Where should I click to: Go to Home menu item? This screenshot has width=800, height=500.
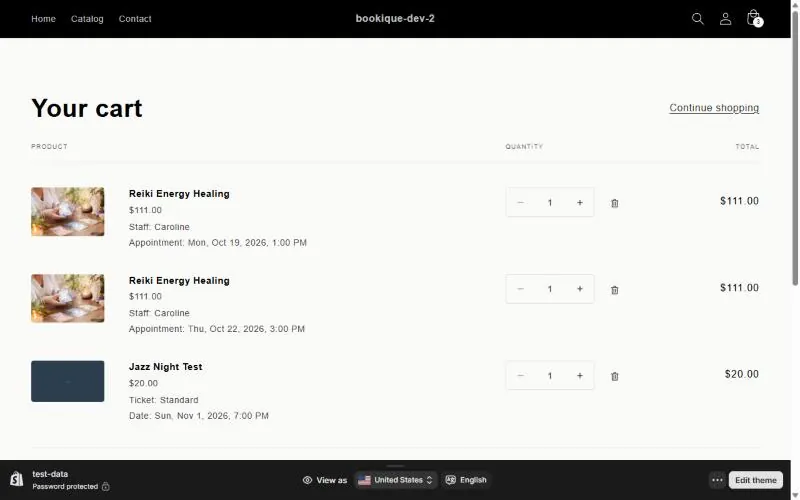click(43, 19)
